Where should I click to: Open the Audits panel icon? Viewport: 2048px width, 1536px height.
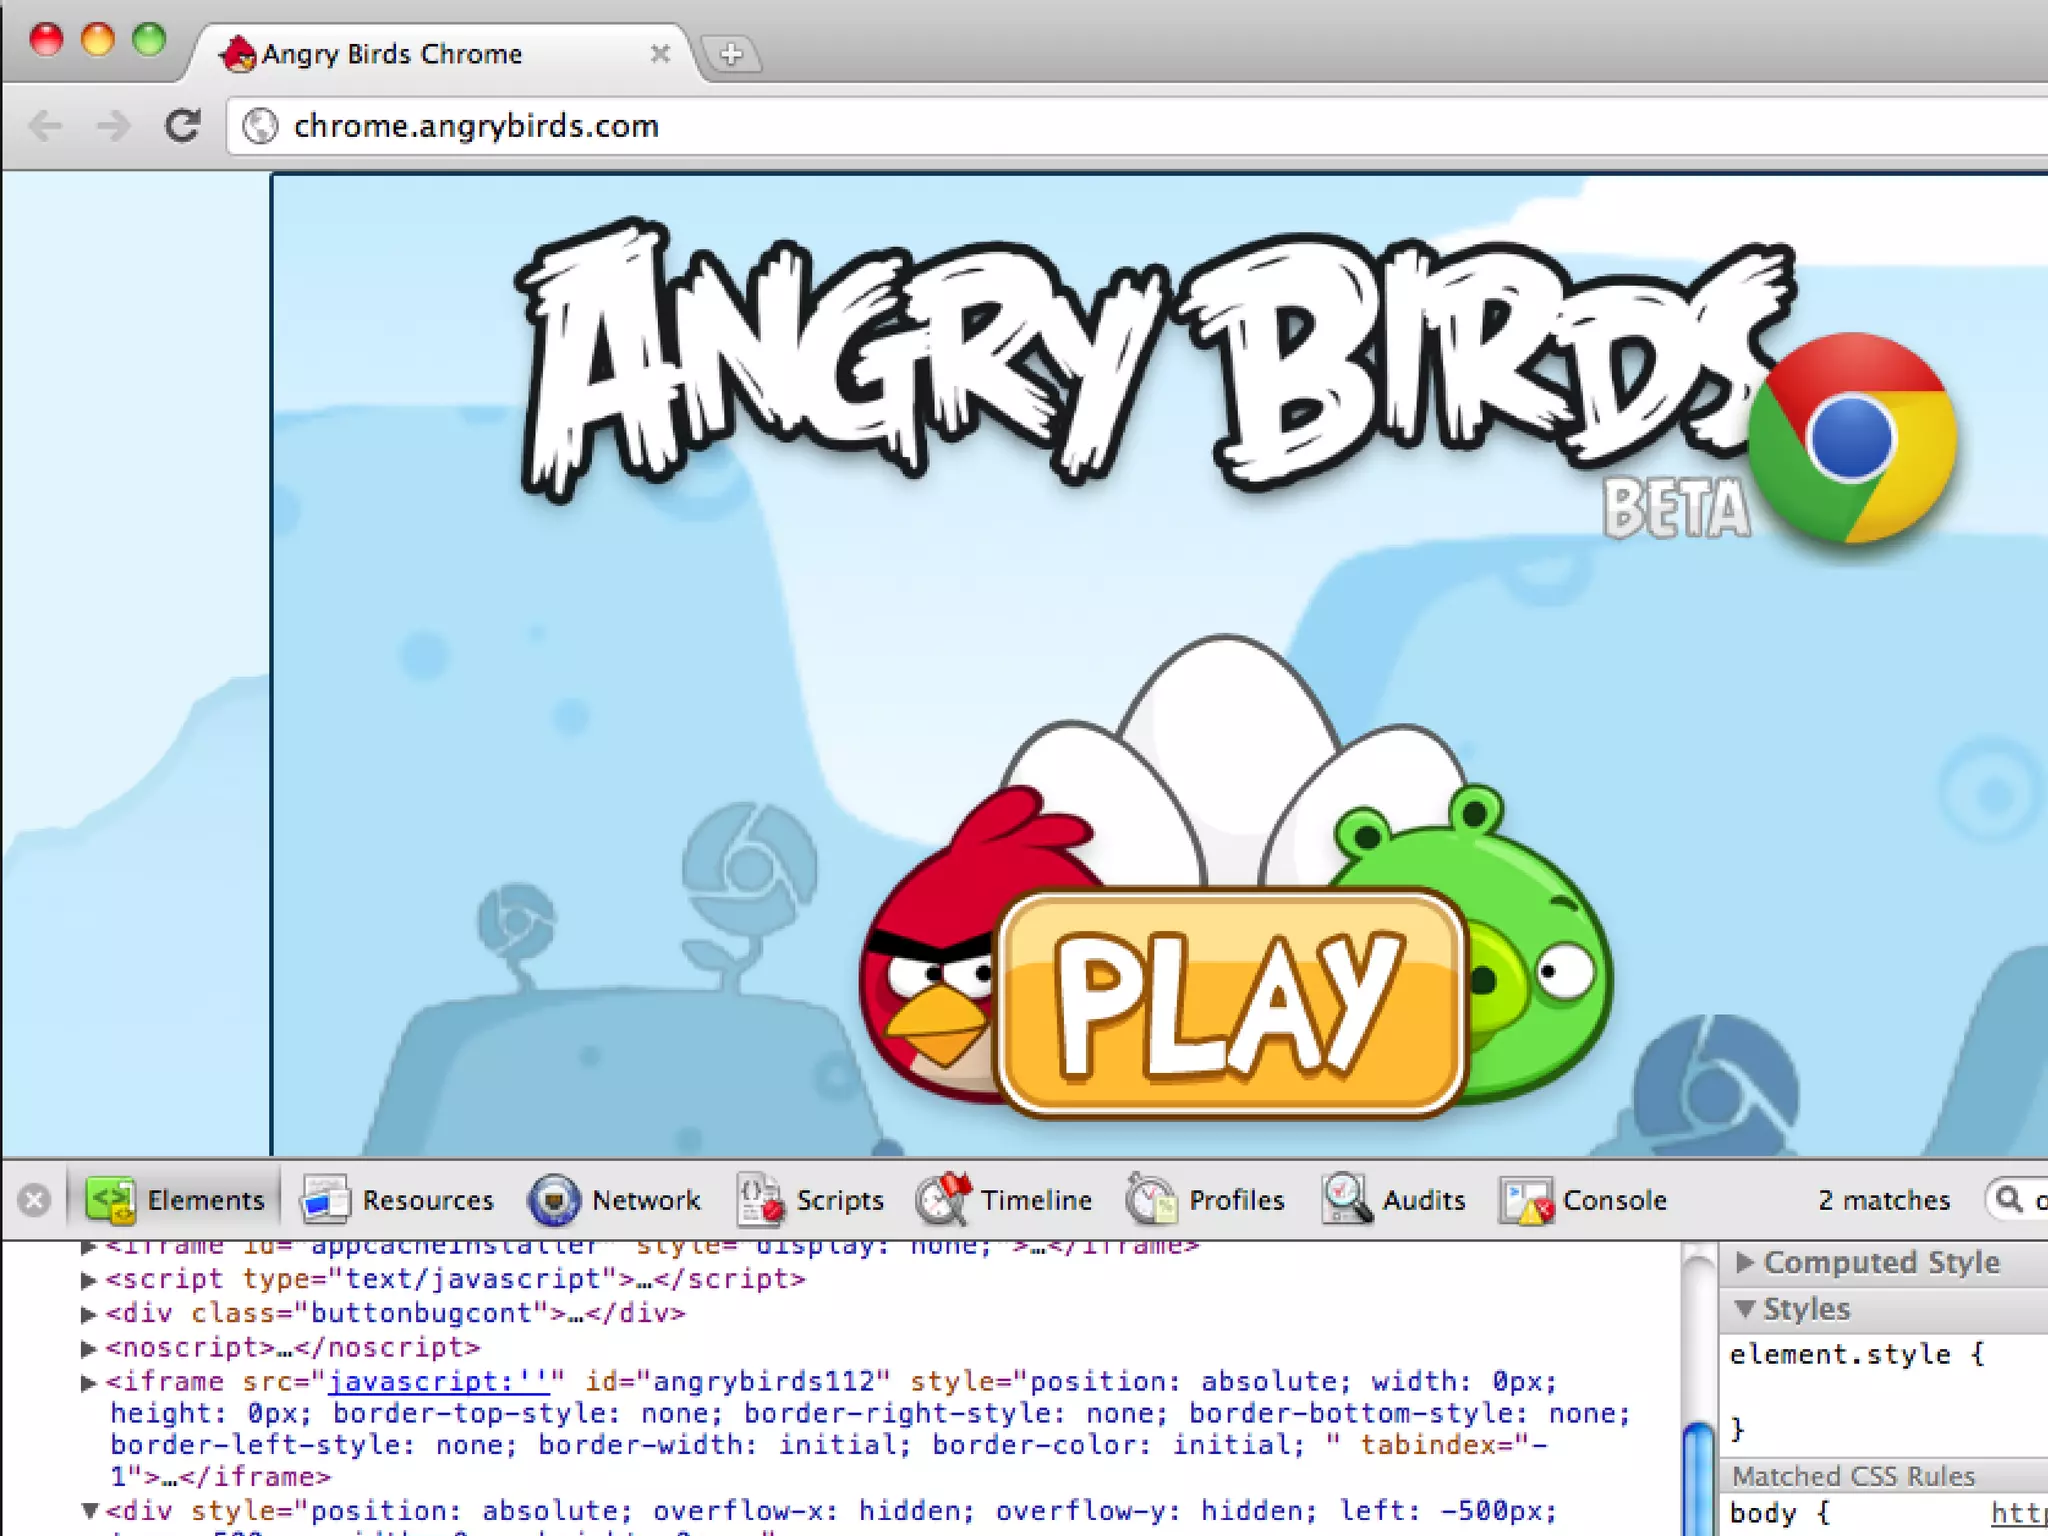(1346, 1199)
